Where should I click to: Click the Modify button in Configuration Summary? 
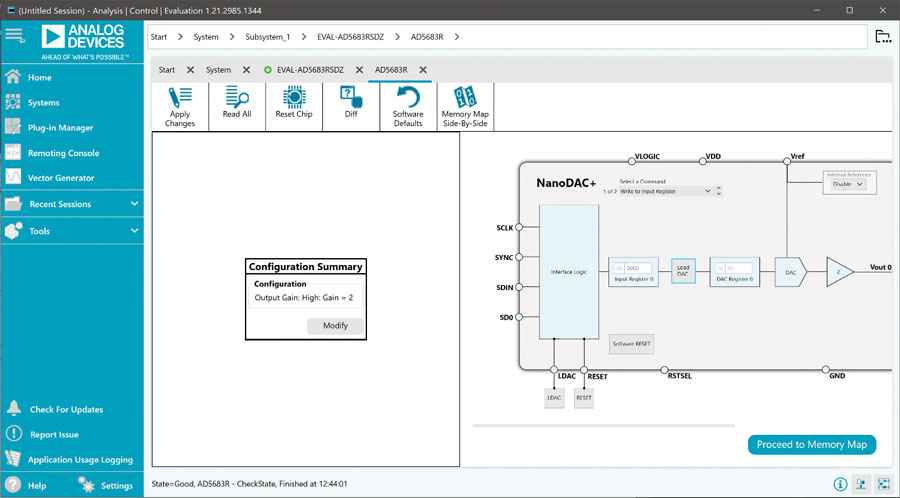(335, 326)
